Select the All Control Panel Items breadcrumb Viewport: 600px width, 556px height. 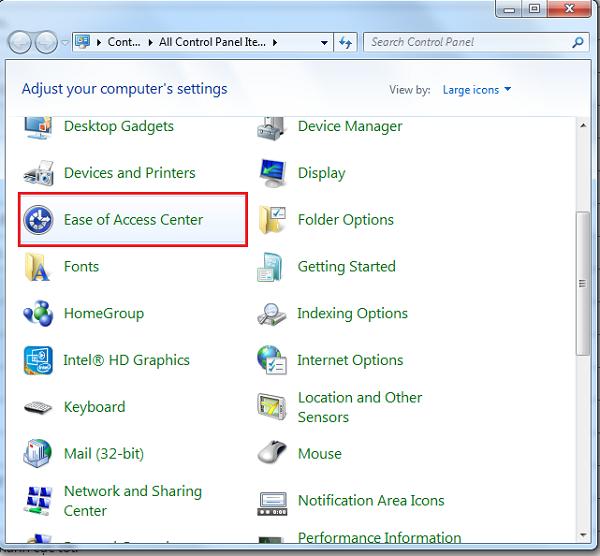click(212, 43)
